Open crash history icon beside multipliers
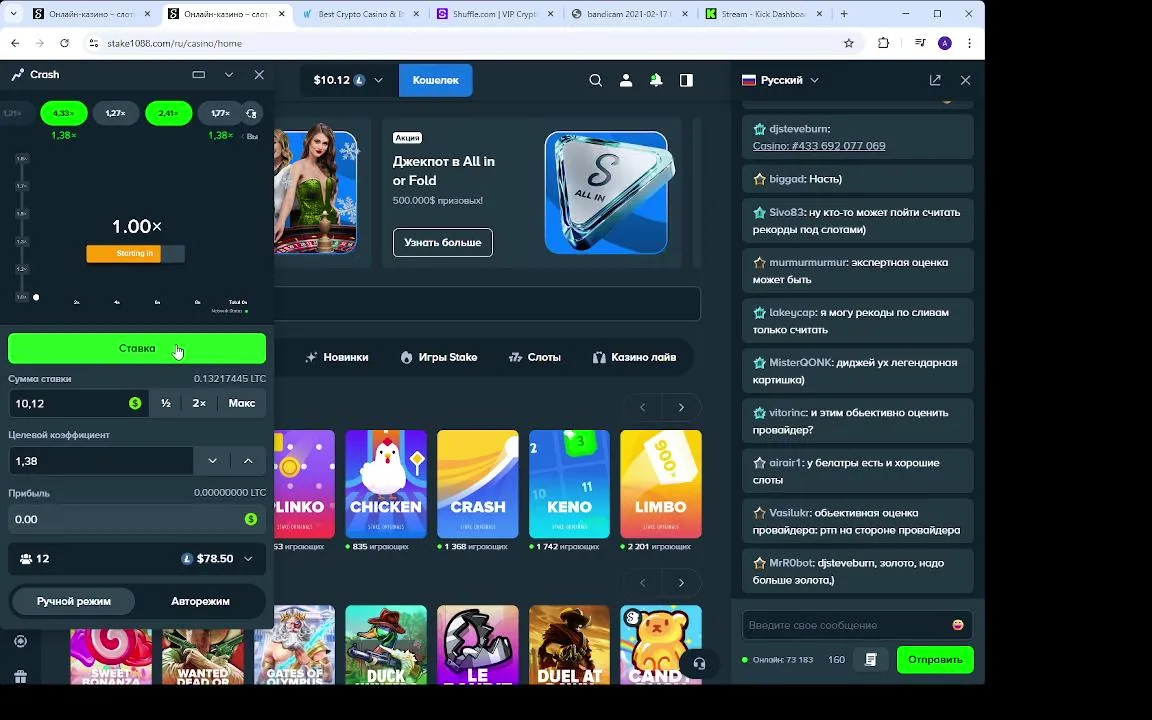The width and height of the screenshot is (1152, 720). [251, 113]
